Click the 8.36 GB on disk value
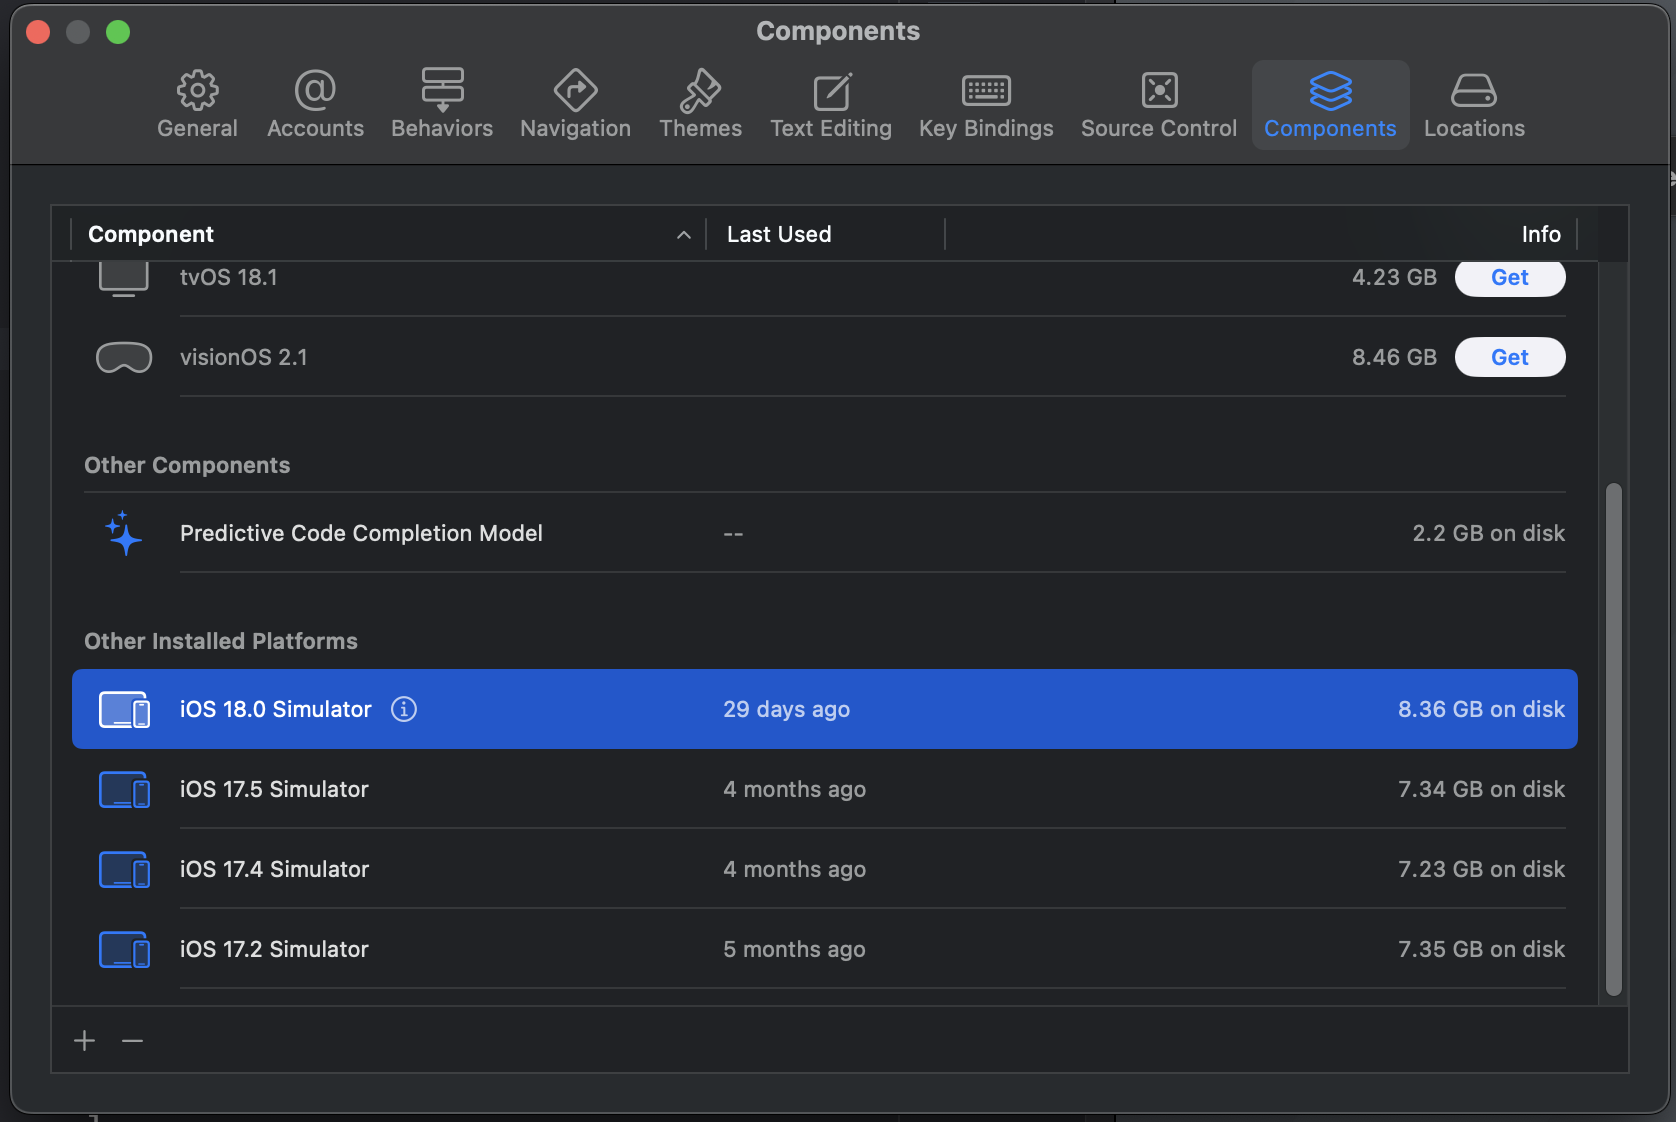This screenshot has width=1676, height=1122. (1481, 709)
